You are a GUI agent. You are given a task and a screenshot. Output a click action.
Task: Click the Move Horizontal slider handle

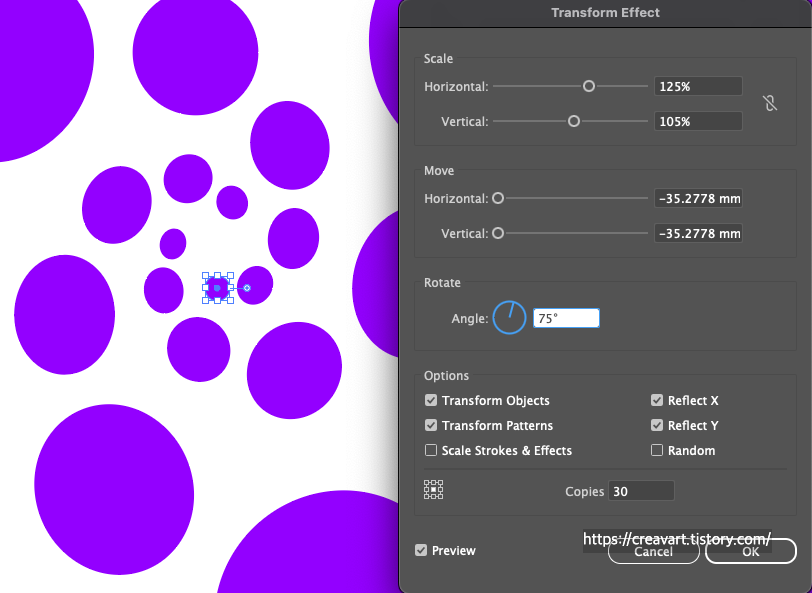point(498,198)
